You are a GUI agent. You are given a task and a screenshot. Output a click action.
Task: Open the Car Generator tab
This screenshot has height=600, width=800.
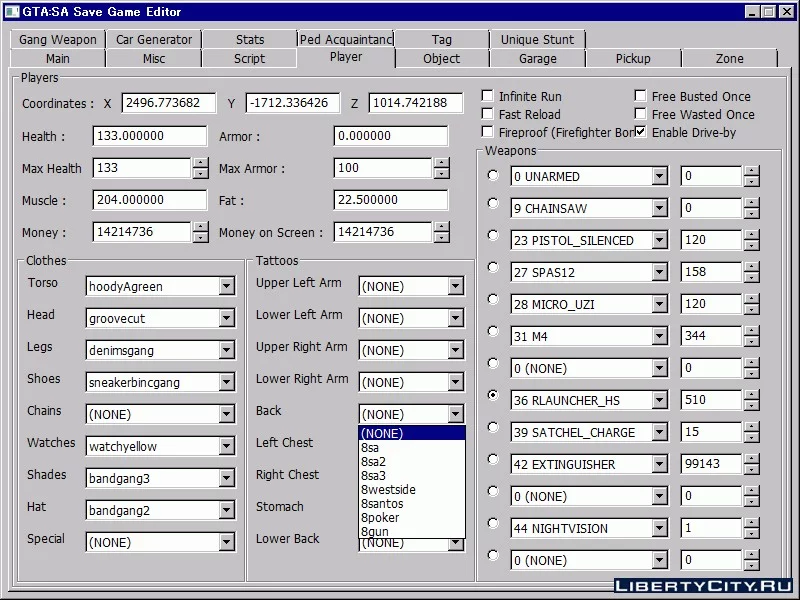click(154, 39)
